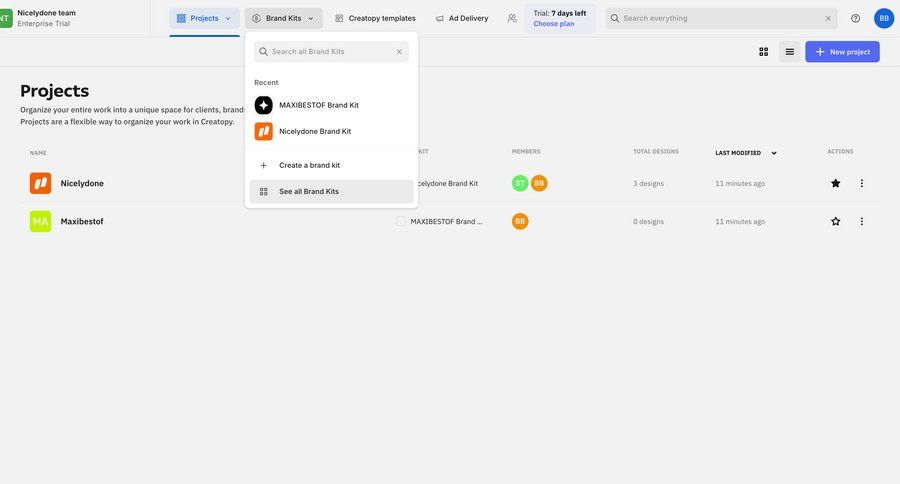Open the Nicelydone project name

point(82,183)
